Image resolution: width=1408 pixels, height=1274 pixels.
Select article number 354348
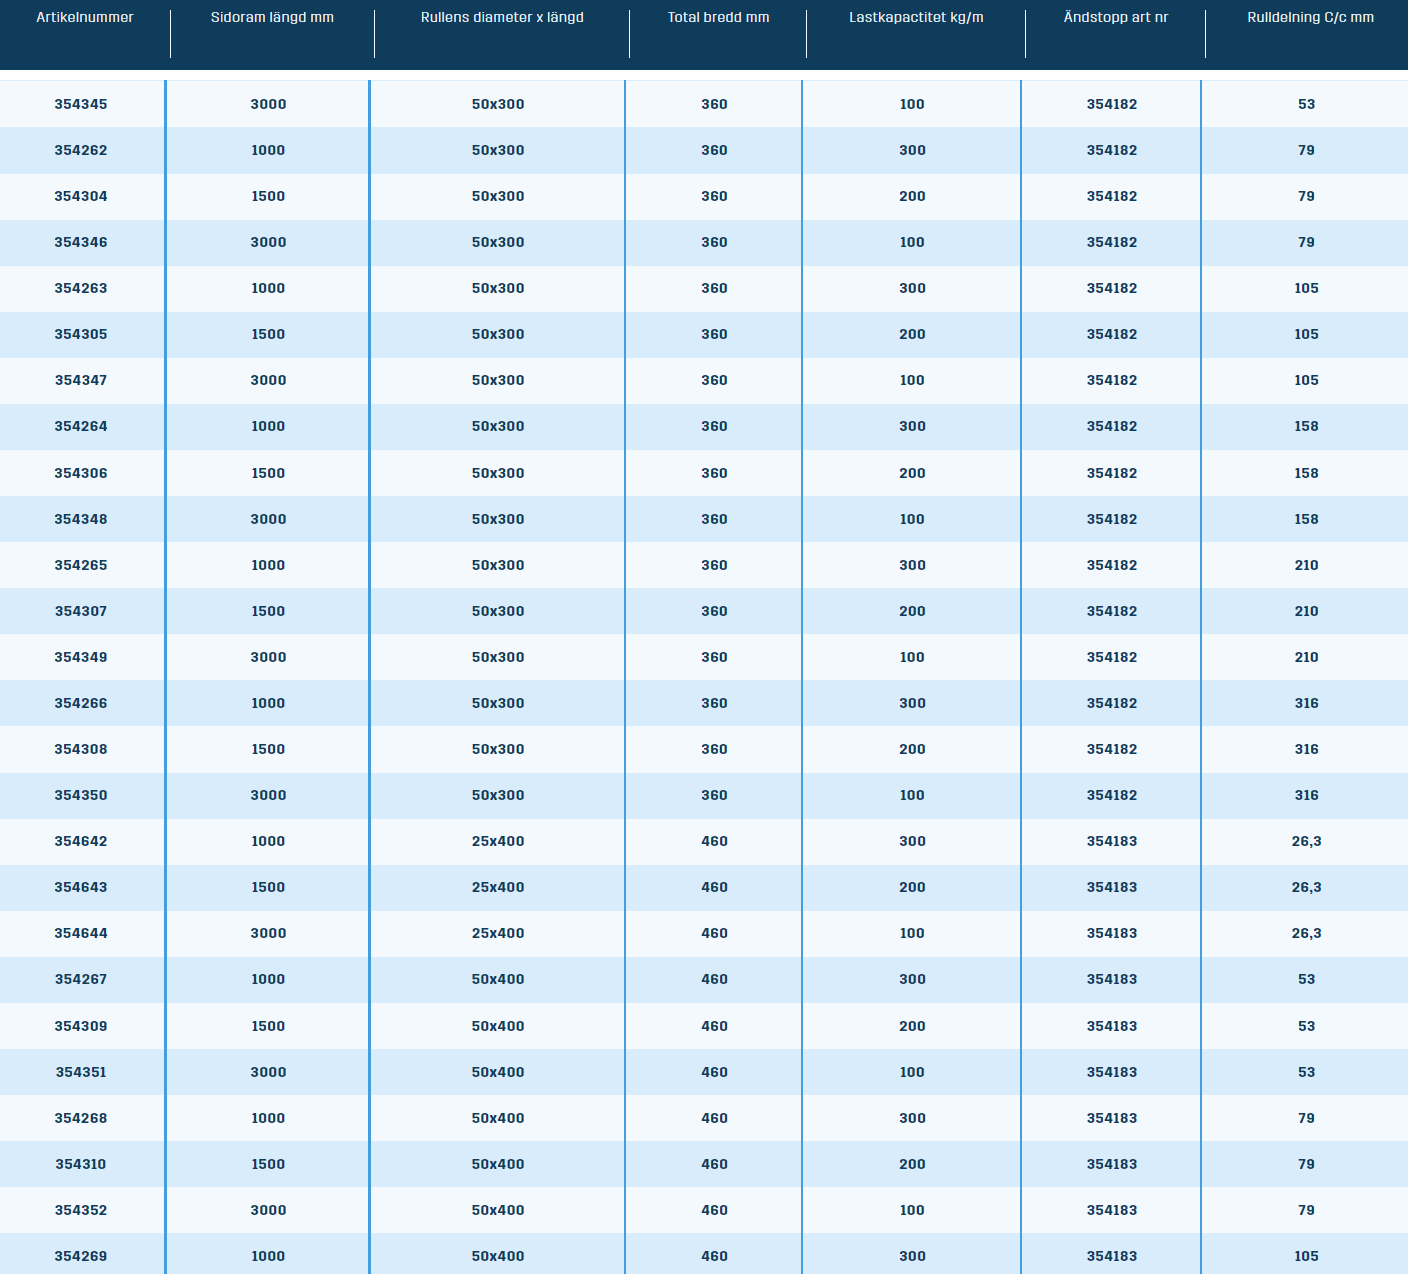click(81, 519)
